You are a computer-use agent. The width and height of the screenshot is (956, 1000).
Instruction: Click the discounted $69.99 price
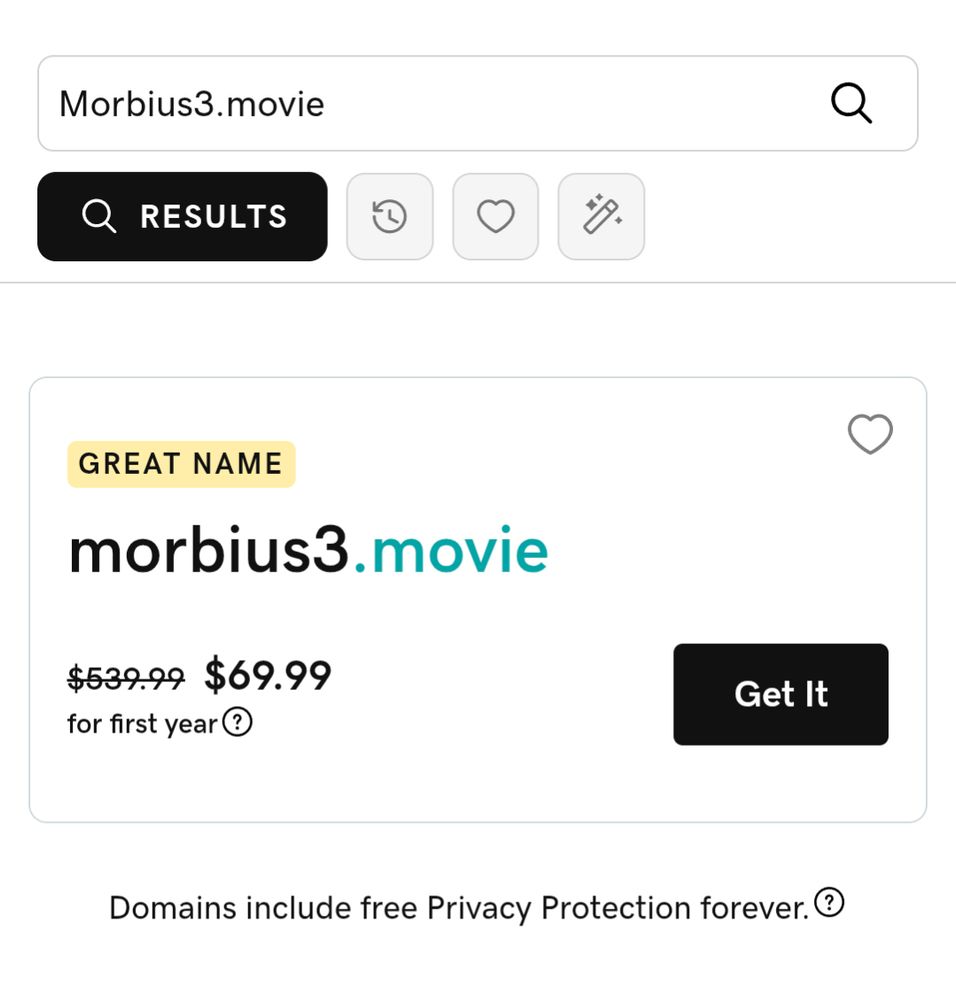pyautogui.click(x=268, y=675)
